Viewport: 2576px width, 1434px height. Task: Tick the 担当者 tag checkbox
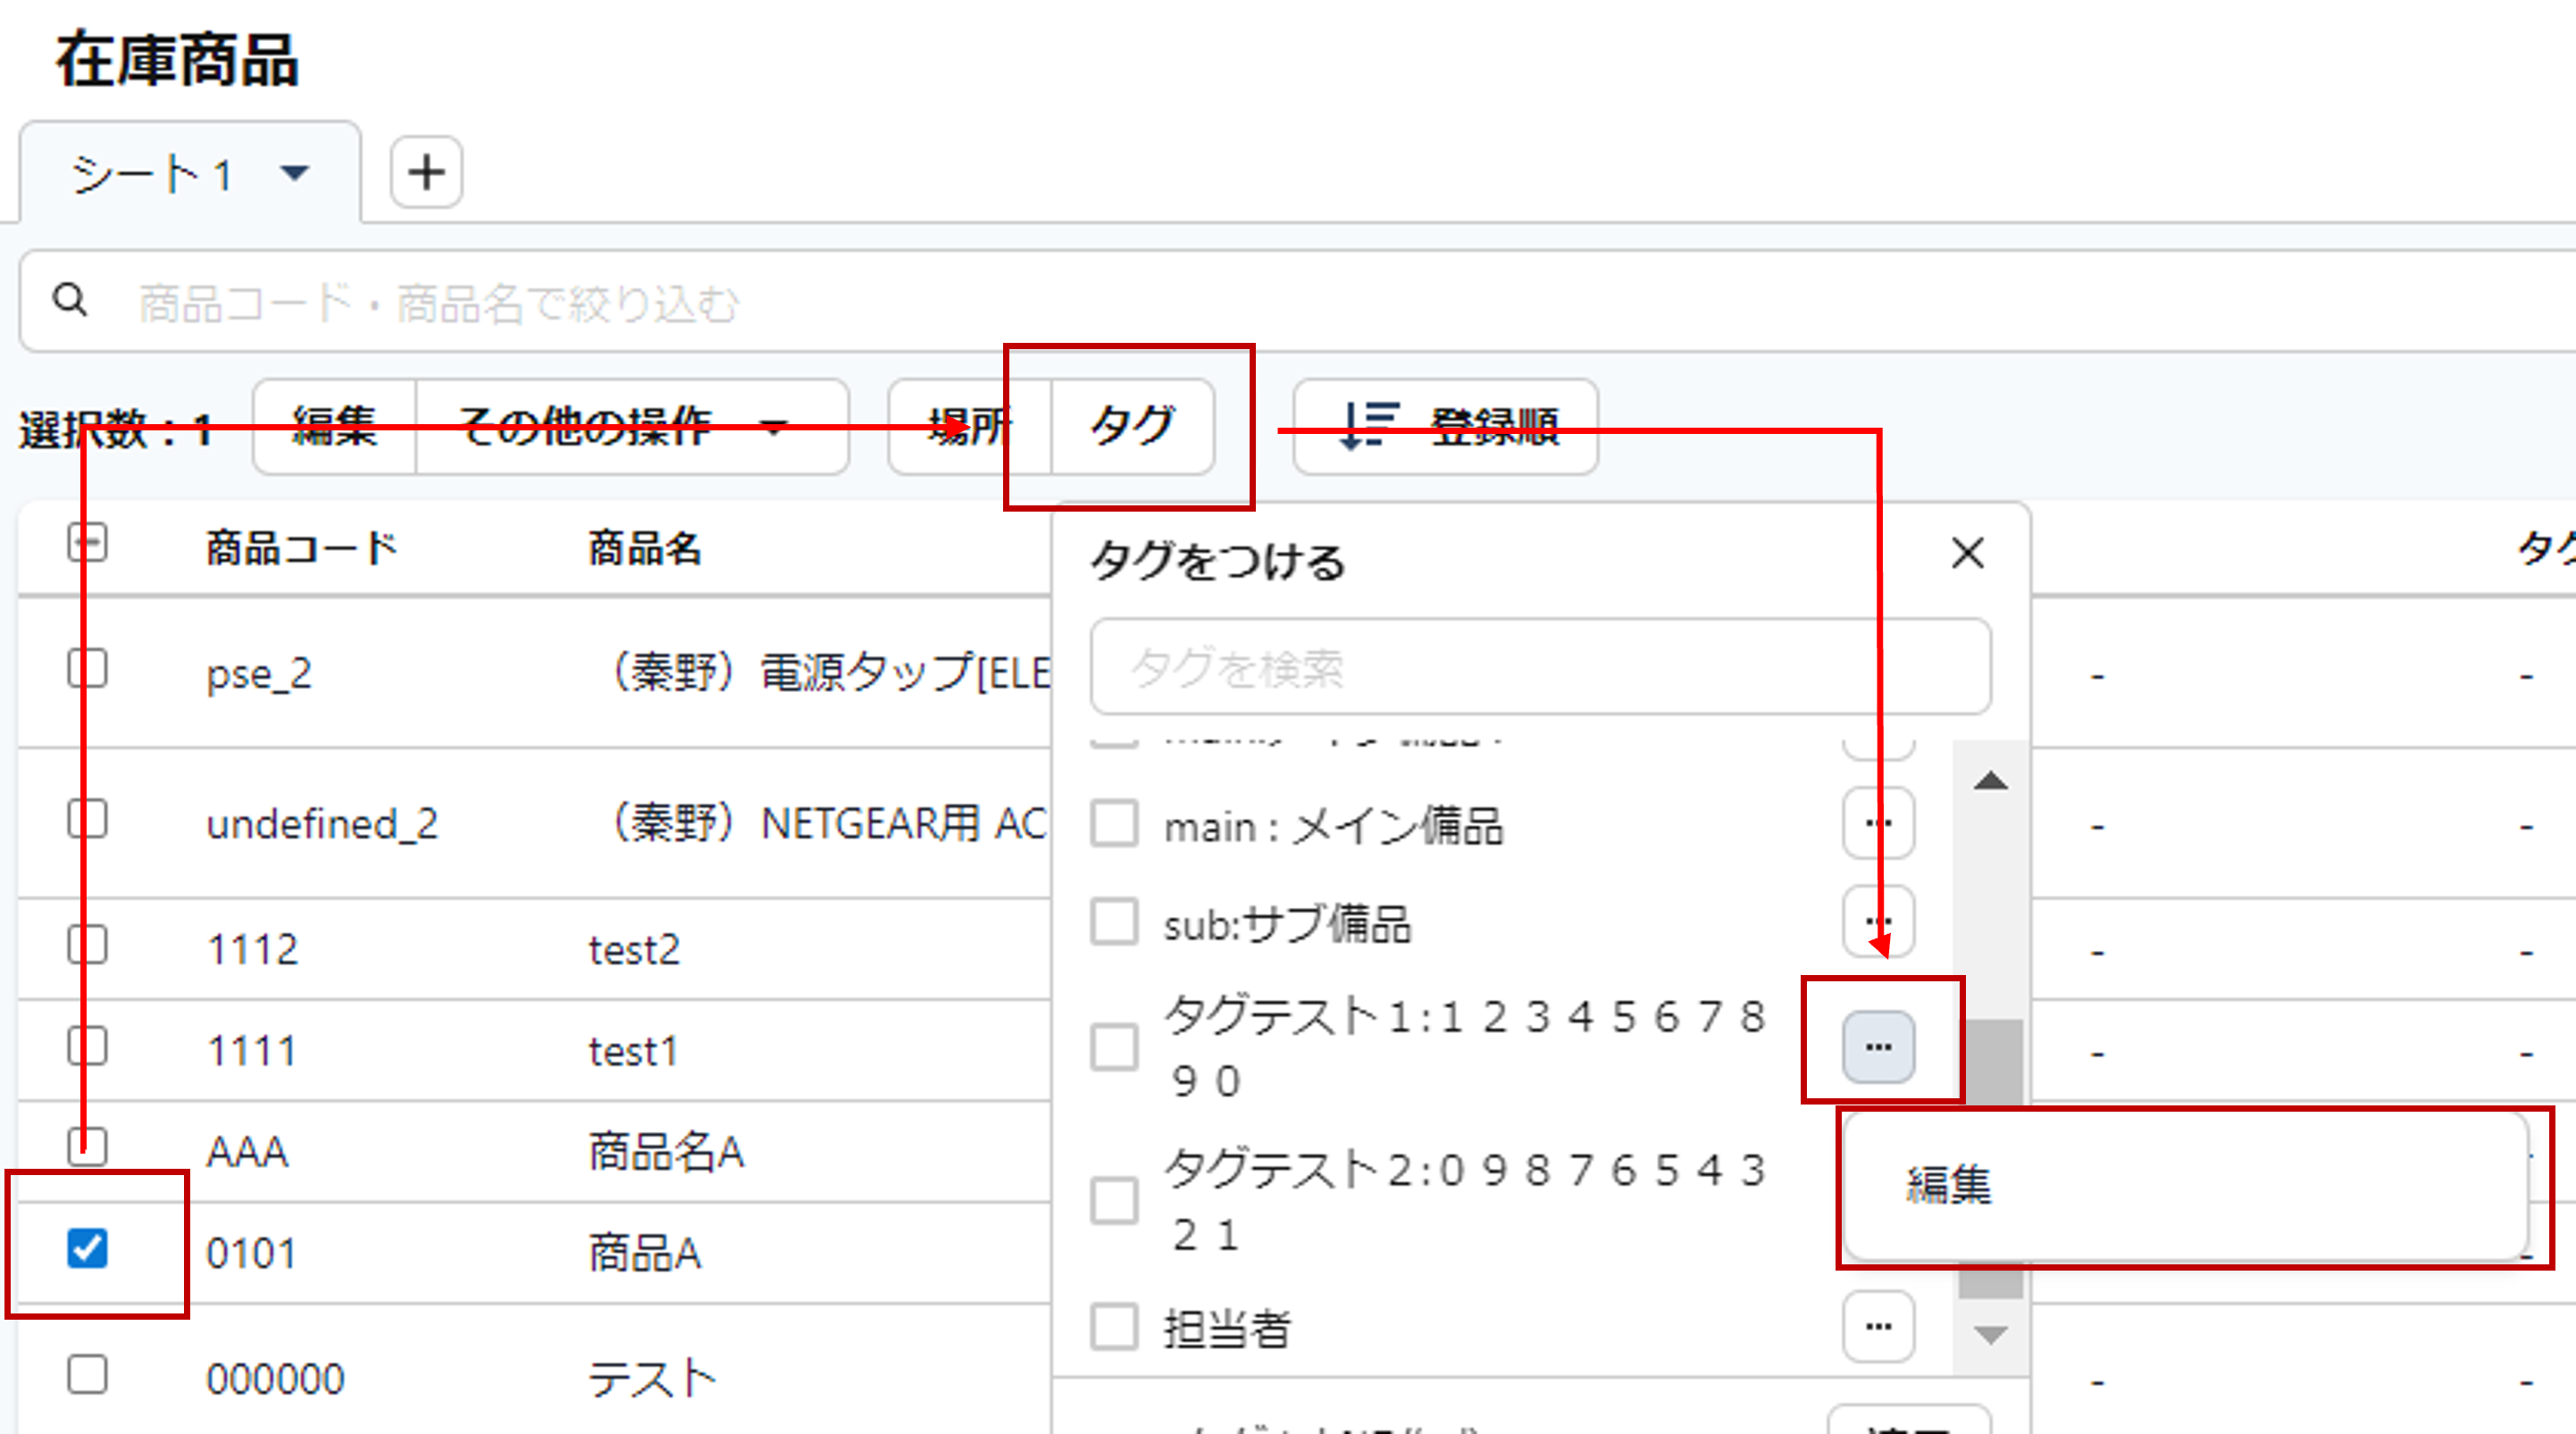(1114, 1327)
